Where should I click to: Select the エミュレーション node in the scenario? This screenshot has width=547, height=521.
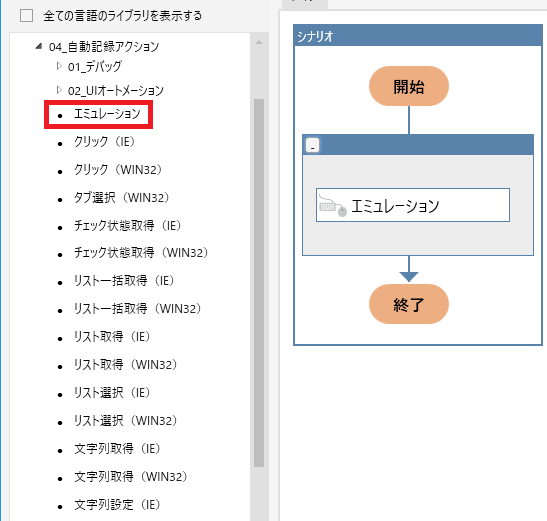tap(413, 205)
